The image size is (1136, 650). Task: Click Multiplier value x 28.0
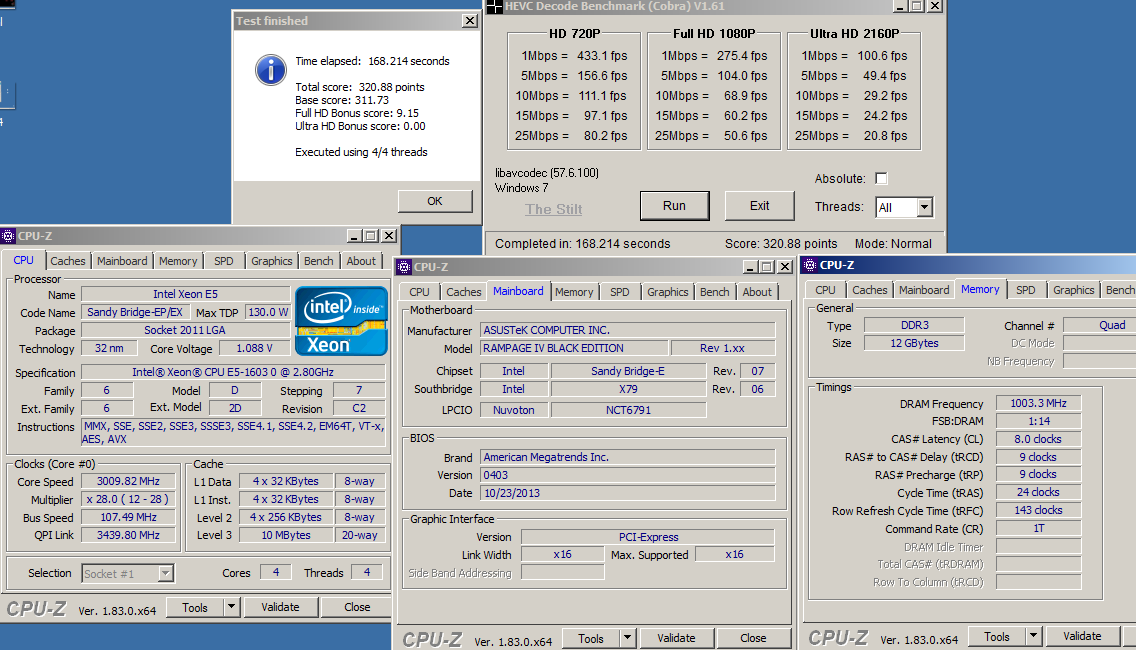pyautogui.click(x=128, y=499)
